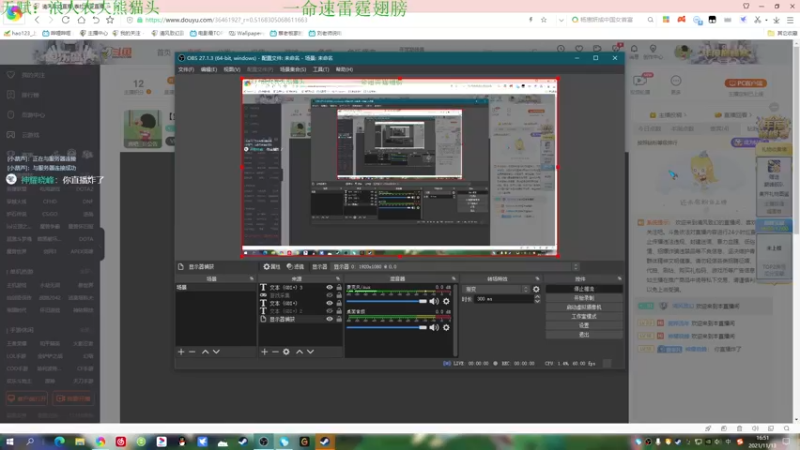Toggle visibility of the 文本 (GDI+) source
This screenshot has width=800, height=450.
(x=330, y=303)
